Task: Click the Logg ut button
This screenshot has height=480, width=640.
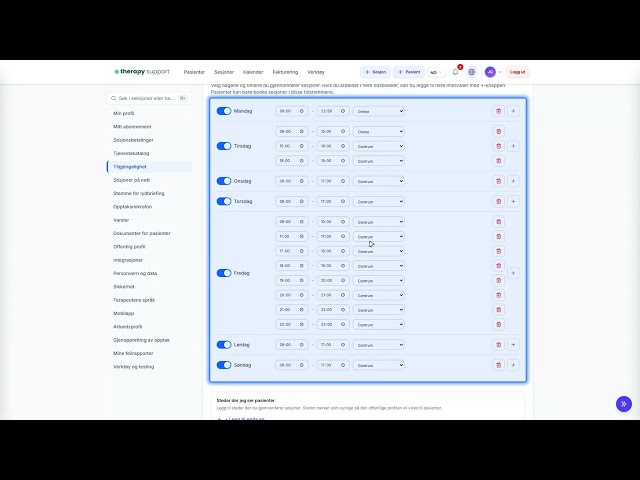Action: (518, 72)
